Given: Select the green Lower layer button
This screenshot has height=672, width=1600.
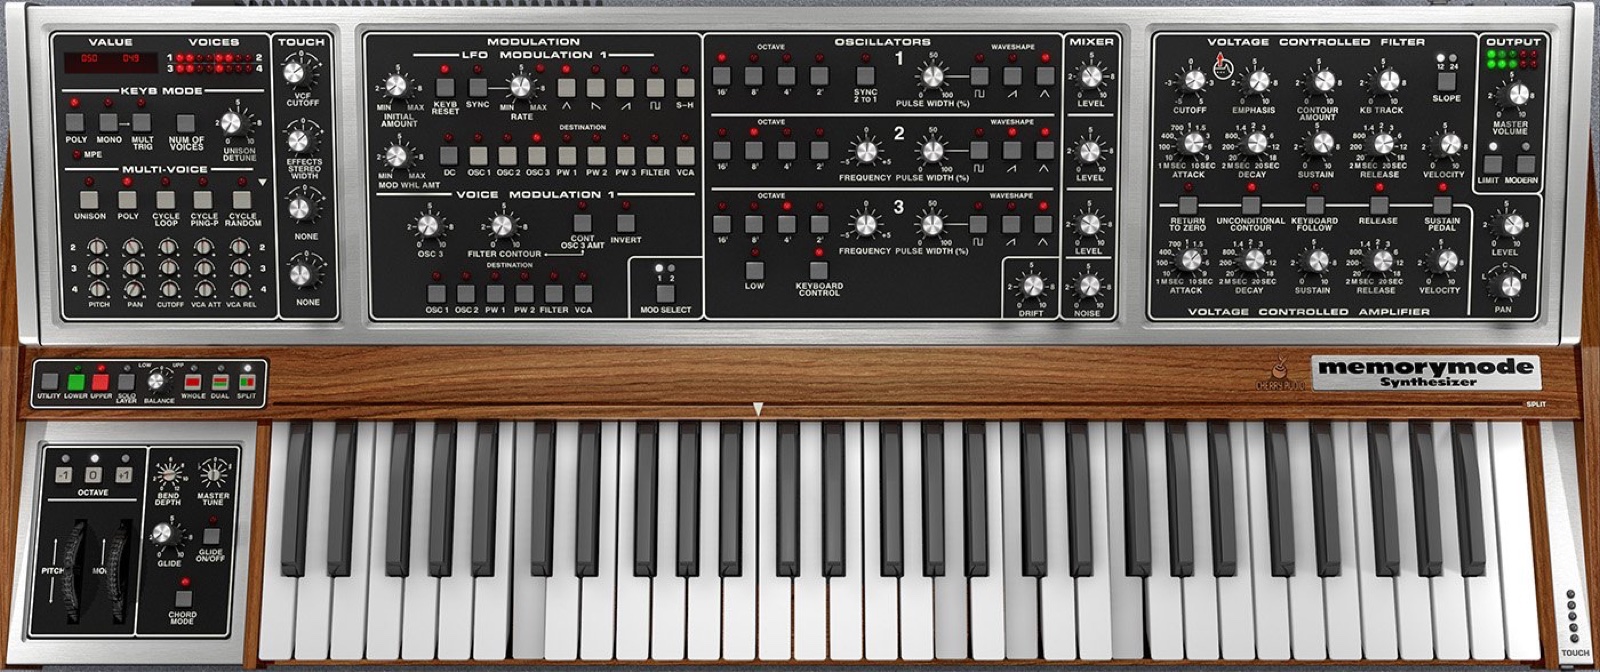Looking at the screenshot, I should pyautogui.click(x=76, y=381).
